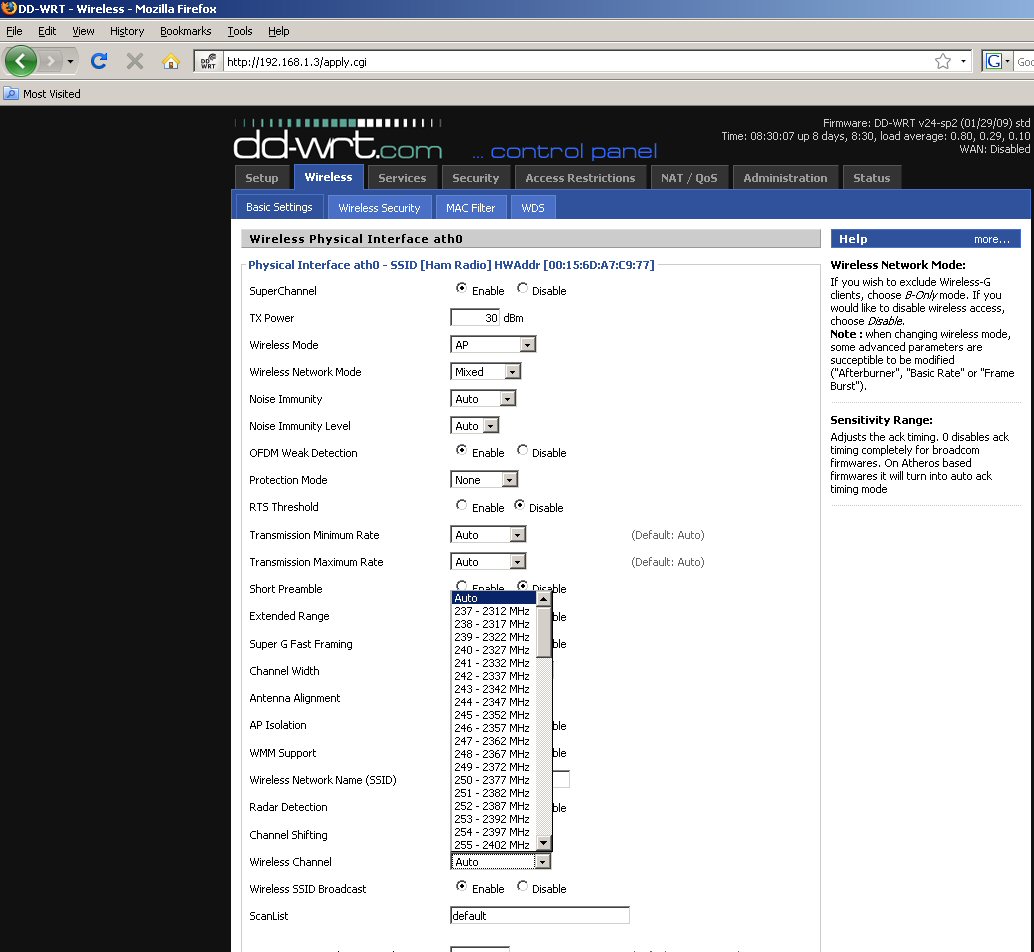Collapse the Wireless Channel dropdown arrow
Viewport: 1034px width, 952px height.
tap(543, 862)
